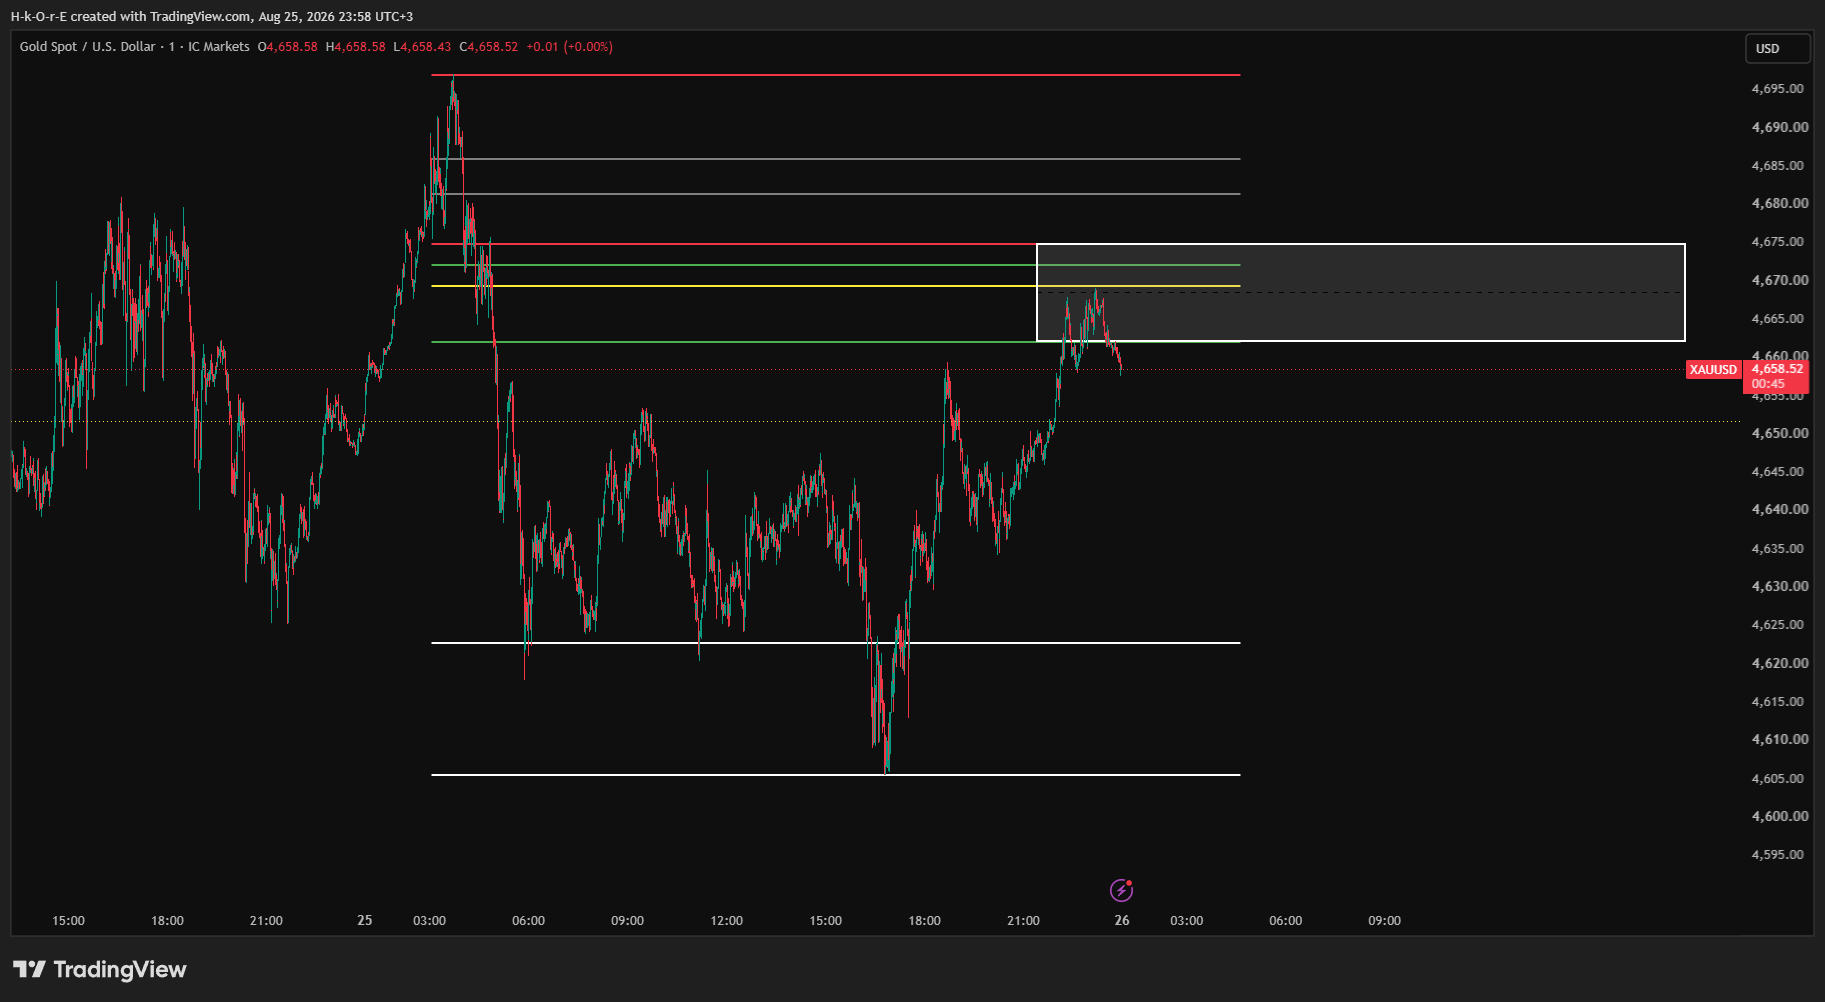Select the white rectangle zone drawing
1825x1002 pixels.
(1361, 293)
